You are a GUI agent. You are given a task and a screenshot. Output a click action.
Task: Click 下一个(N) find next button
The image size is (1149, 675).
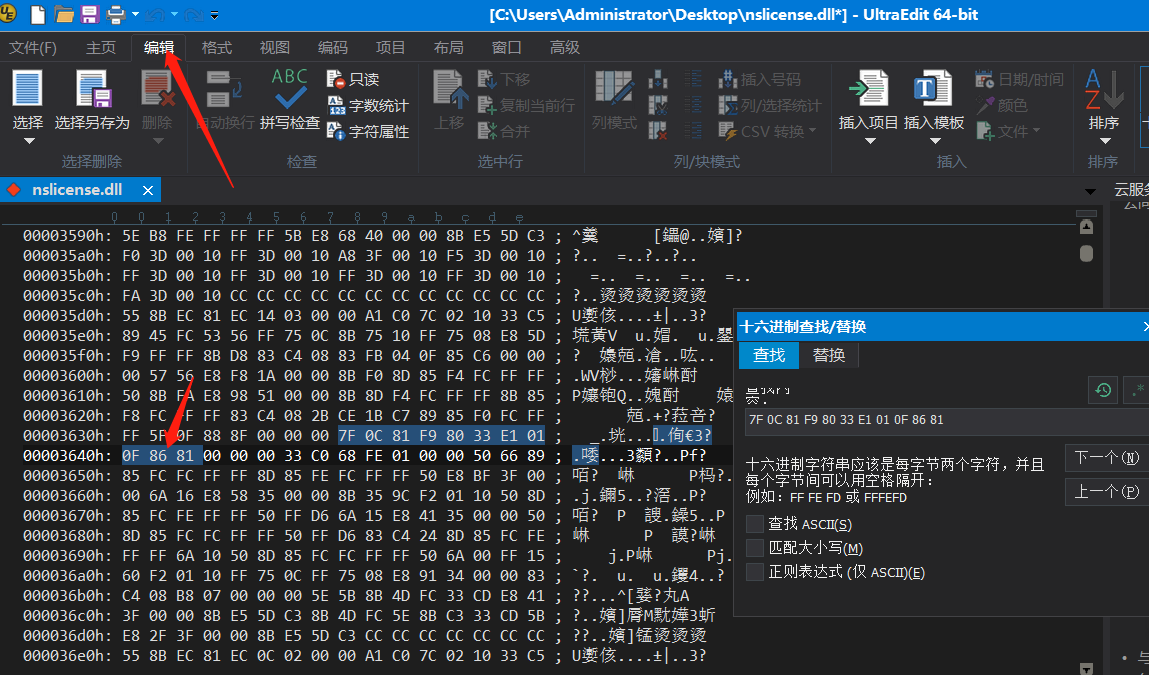(1106, 458)
